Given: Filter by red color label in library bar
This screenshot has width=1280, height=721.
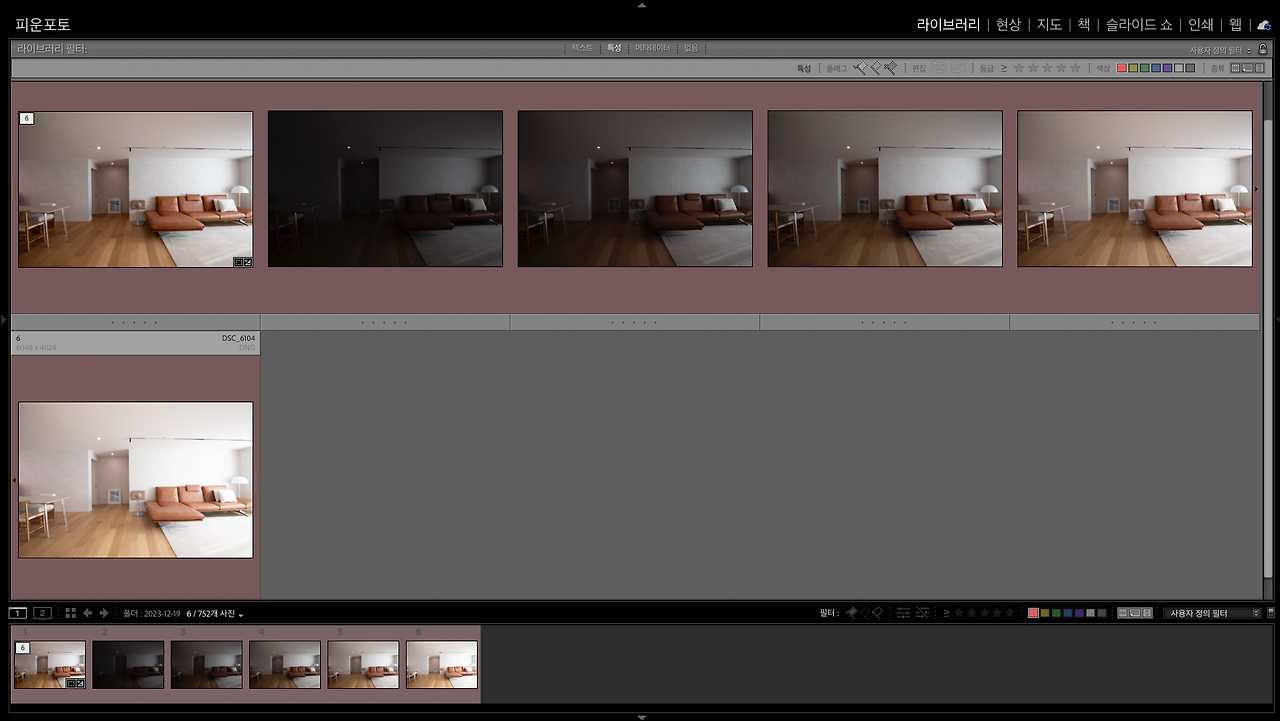Looking at the screenshot, I should [1122, 68].
